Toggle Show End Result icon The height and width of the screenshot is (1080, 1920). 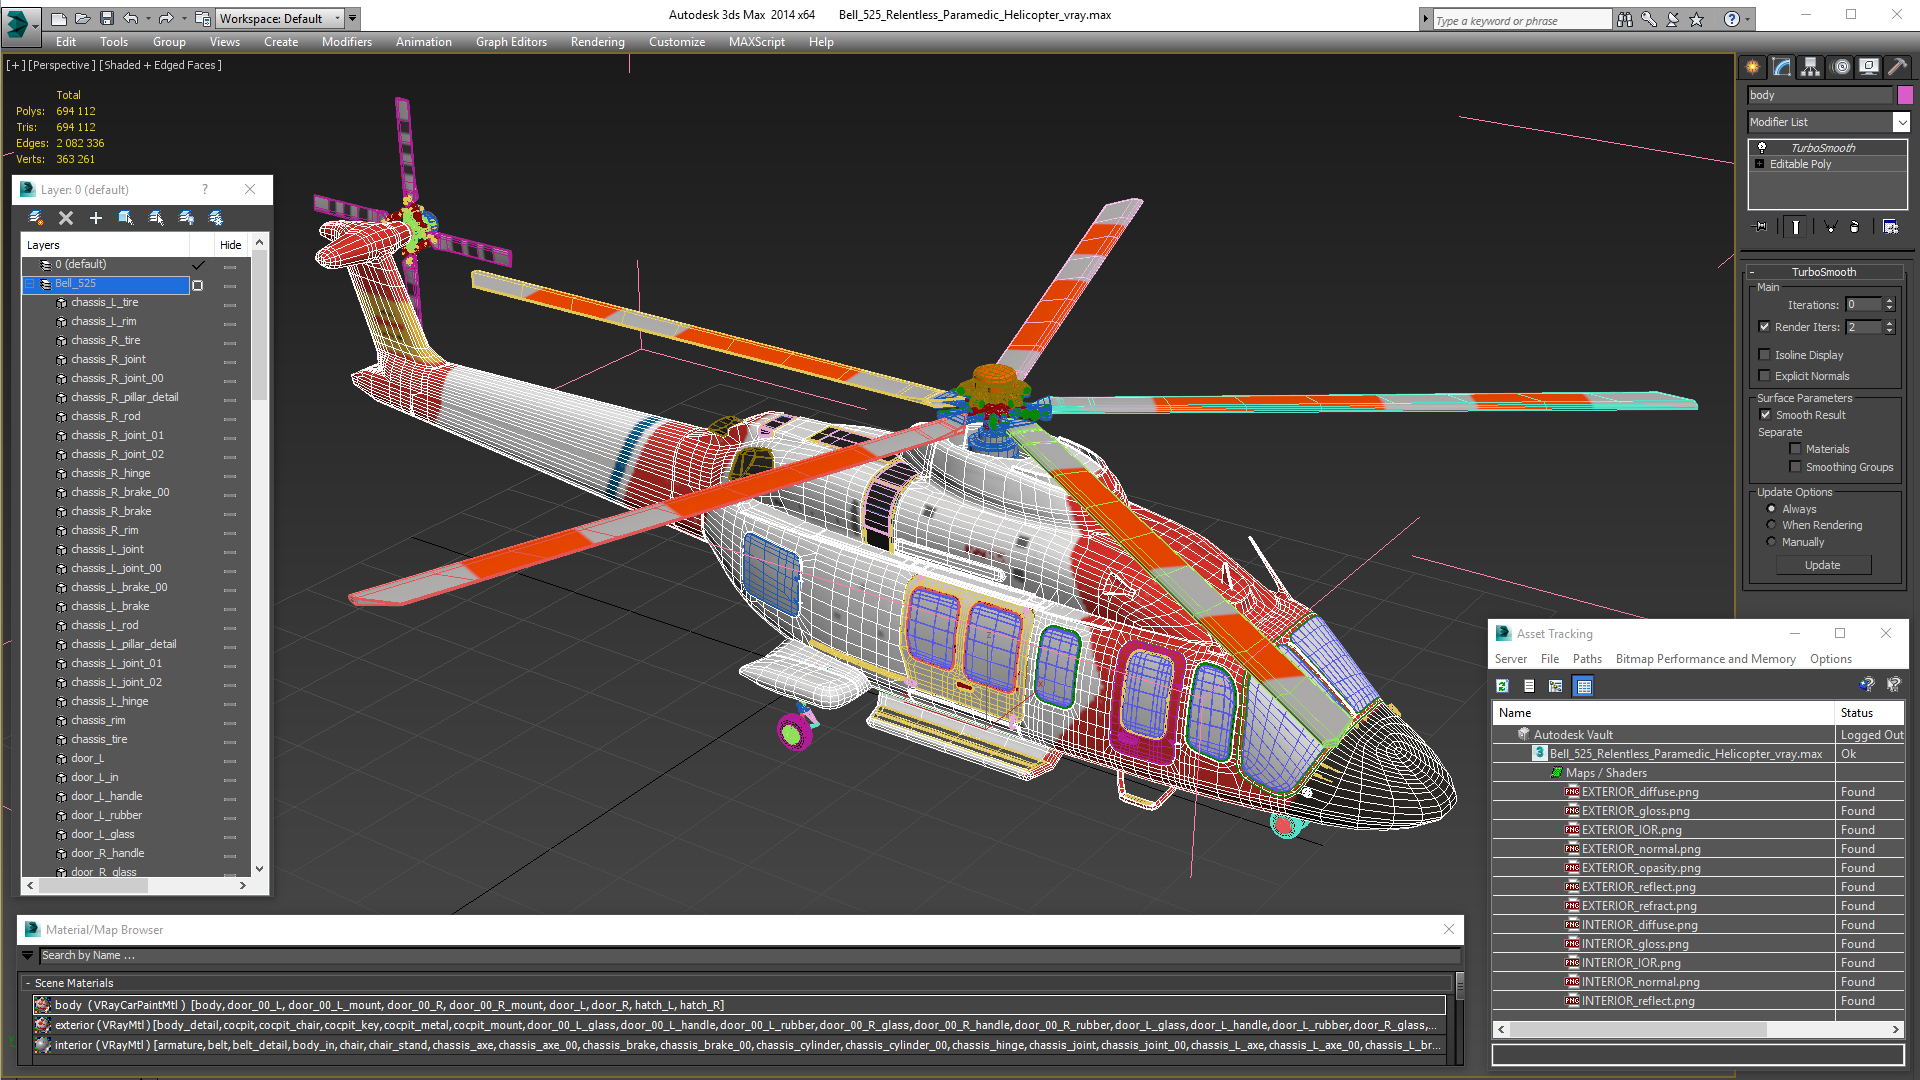coord(1796,227)
